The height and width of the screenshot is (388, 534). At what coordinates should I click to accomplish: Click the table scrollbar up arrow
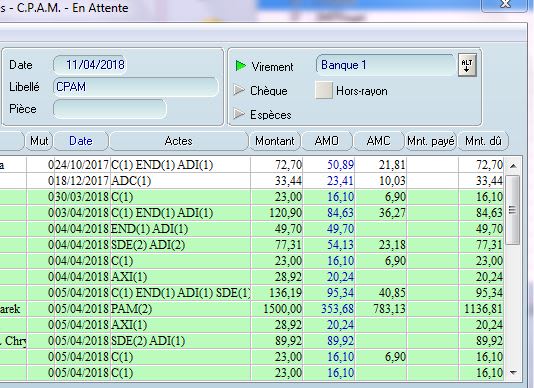click(513, 166)
